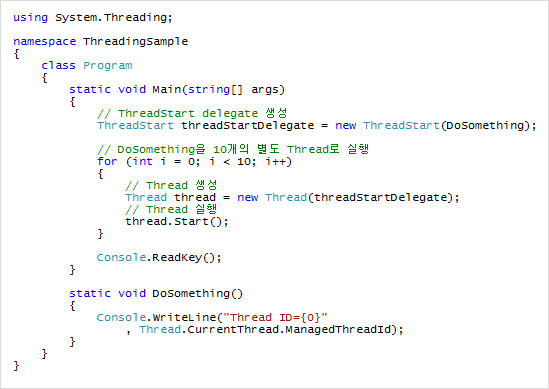549x389 pixels.
Task: Place cursor on Main method name
Action: click(x=167, y=90)
